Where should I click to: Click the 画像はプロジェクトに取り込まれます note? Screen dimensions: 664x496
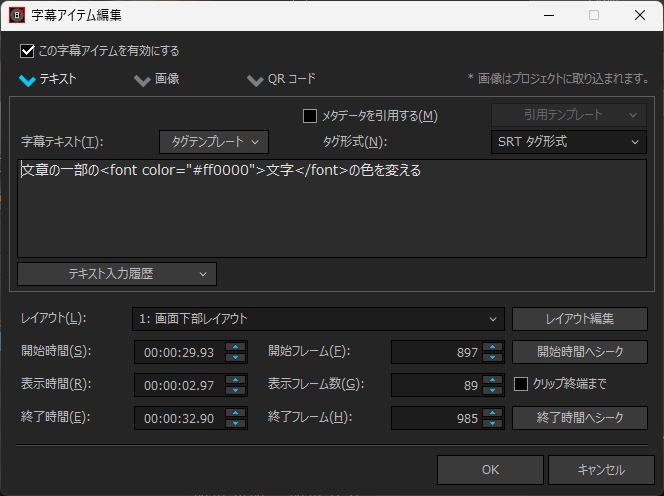[559, 79]
